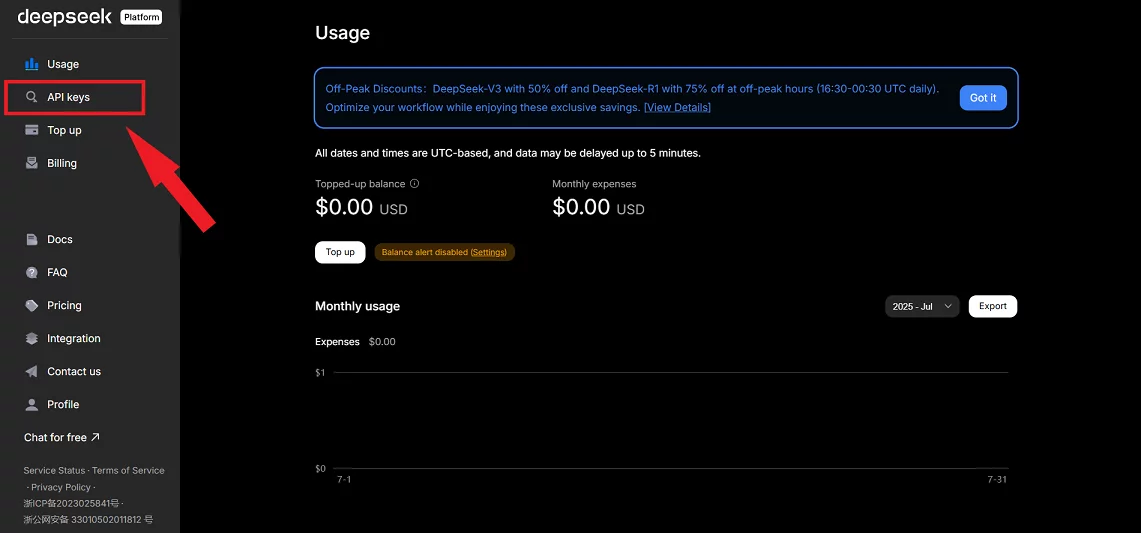Click the Platform badge

(x=141, y=17)
